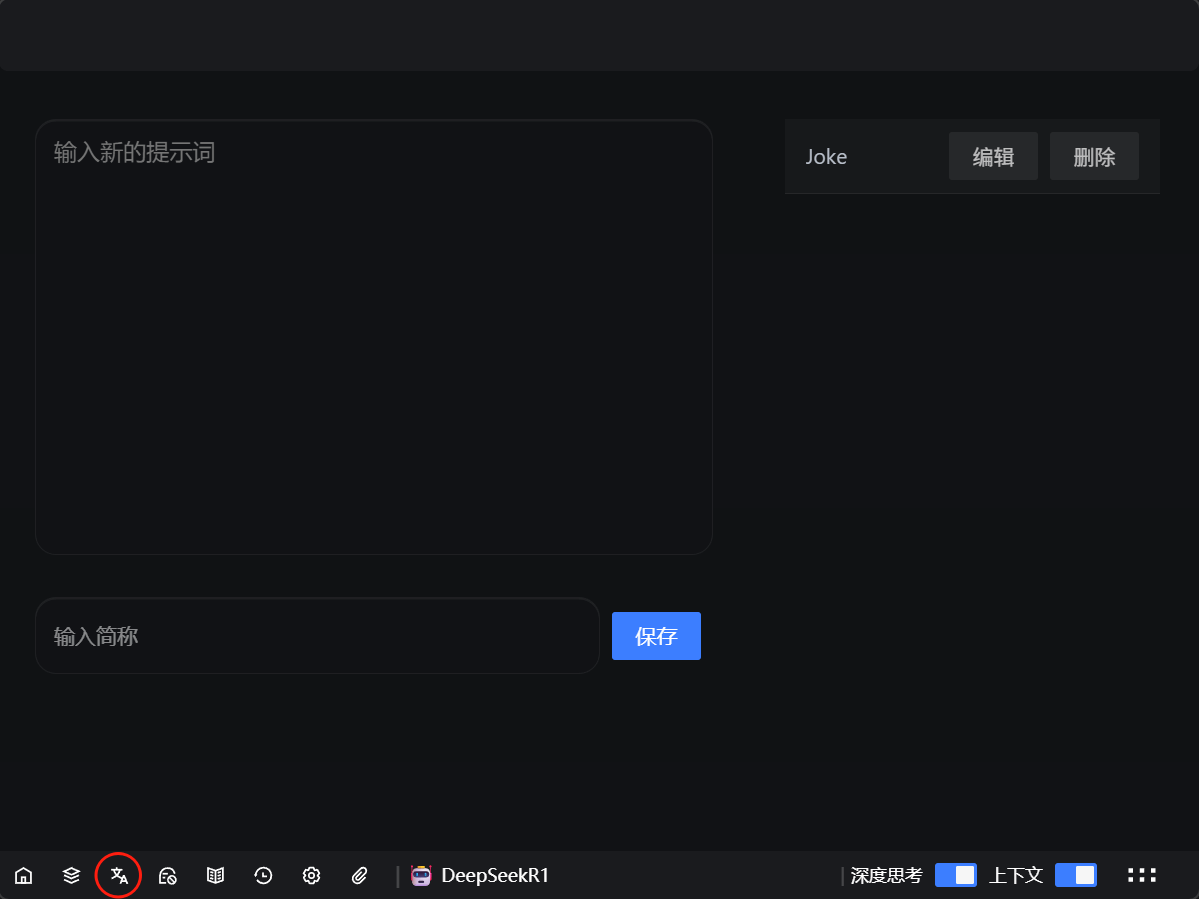1199x899 pixels.
Task: Click the six-dot grid icon
Action: (1141, 876)
